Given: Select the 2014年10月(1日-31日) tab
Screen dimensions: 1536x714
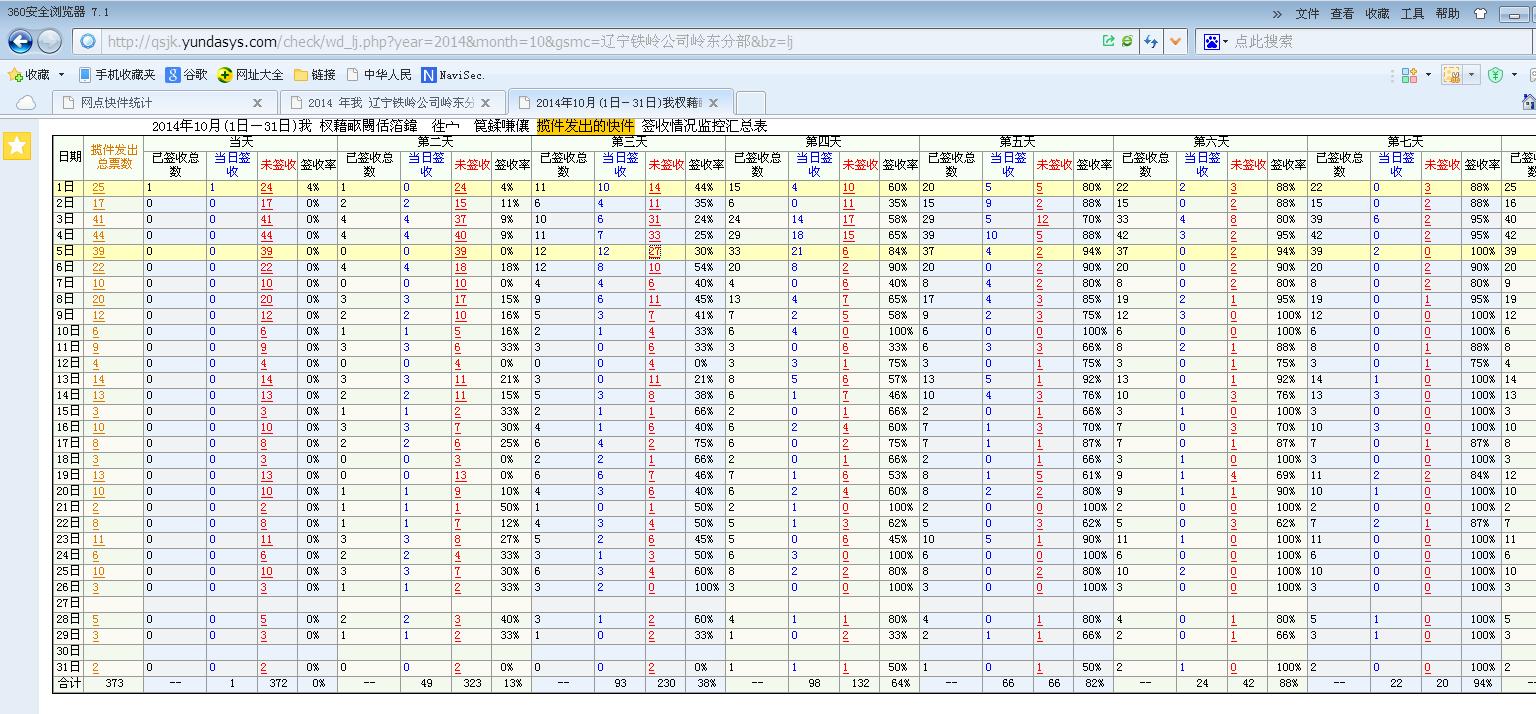Looking at the screenshot, I should [x=620, y=102].
